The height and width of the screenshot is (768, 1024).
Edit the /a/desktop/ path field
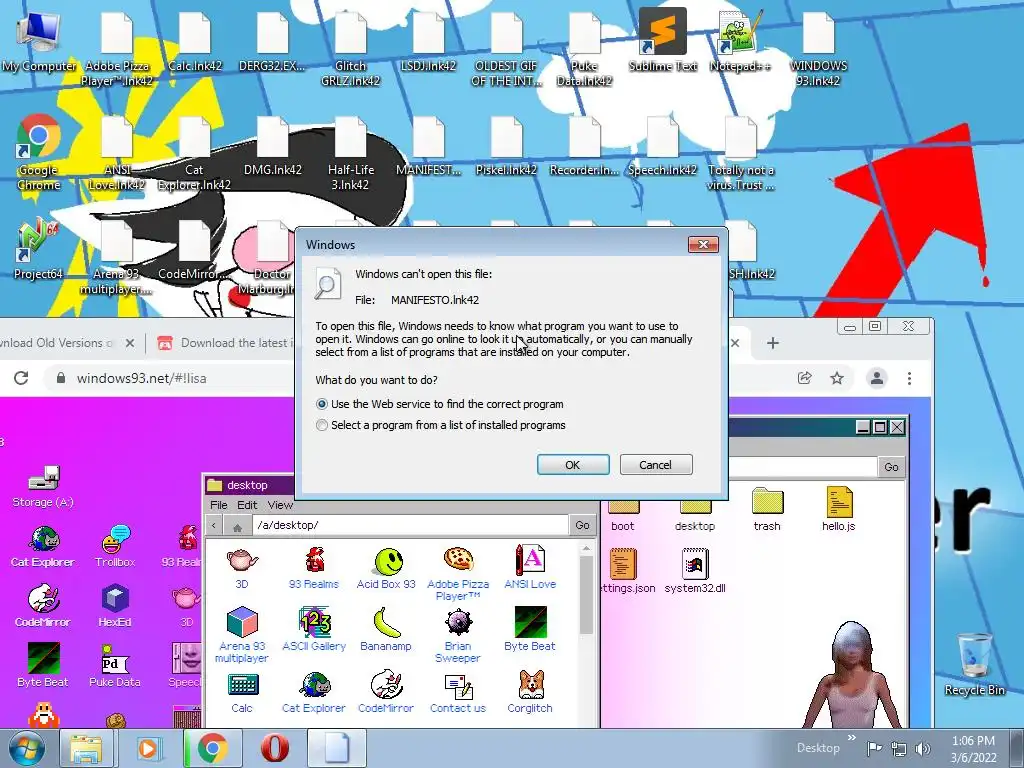[410, 525]
